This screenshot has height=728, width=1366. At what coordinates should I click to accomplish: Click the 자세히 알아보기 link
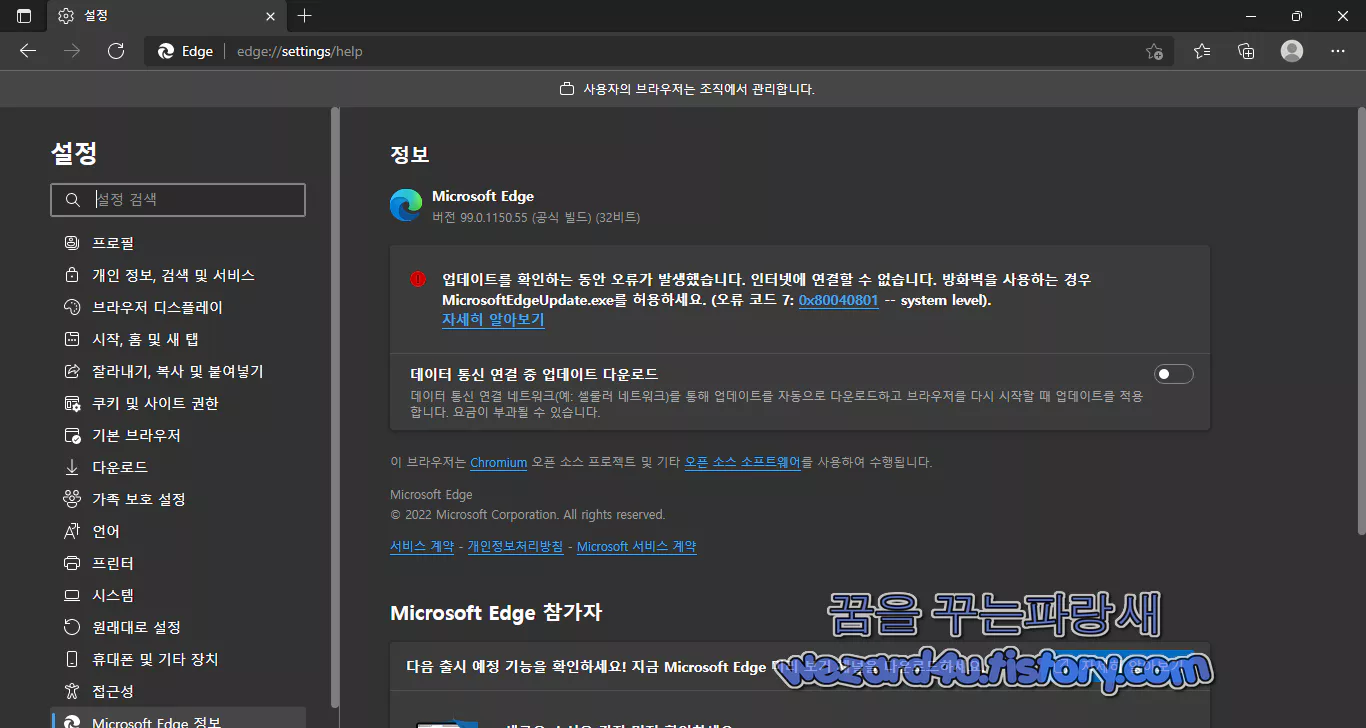[493, 320]
